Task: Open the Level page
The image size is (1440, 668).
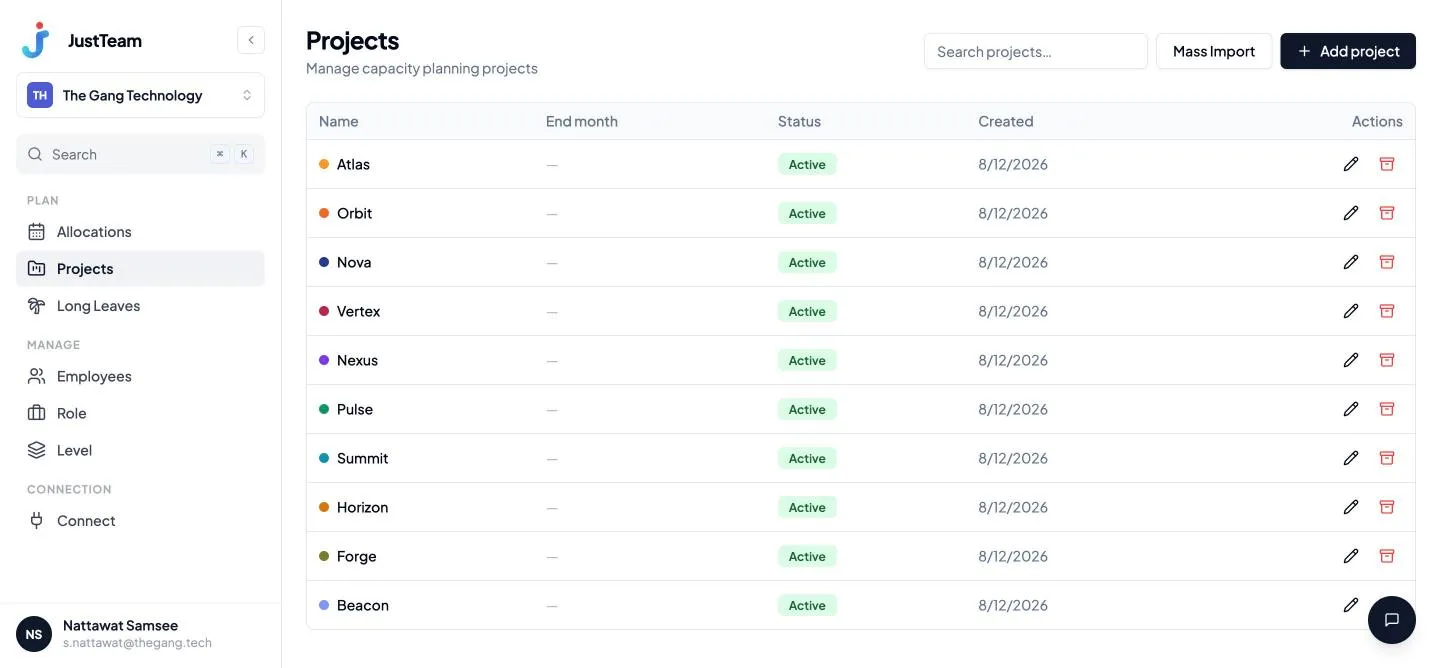Action: [x=141, y=450]
